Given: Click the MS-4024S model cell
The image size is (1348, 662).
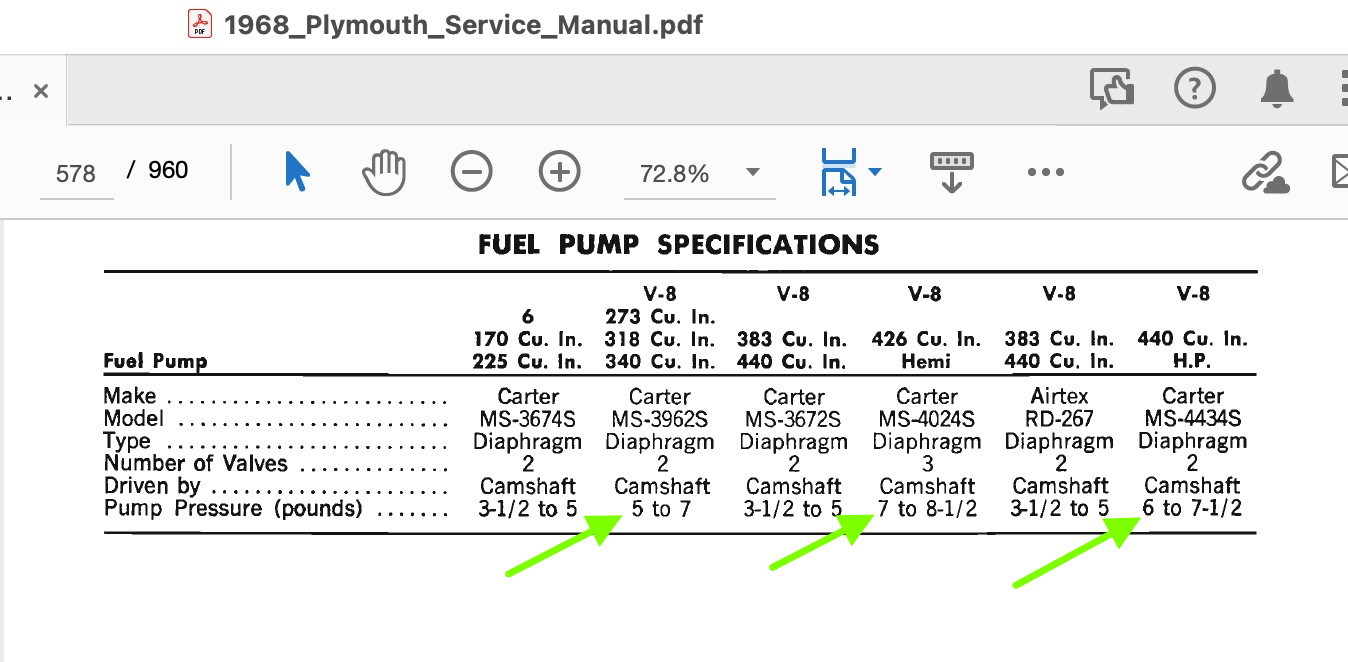Looking at the screenshot, I should (927, 419).
